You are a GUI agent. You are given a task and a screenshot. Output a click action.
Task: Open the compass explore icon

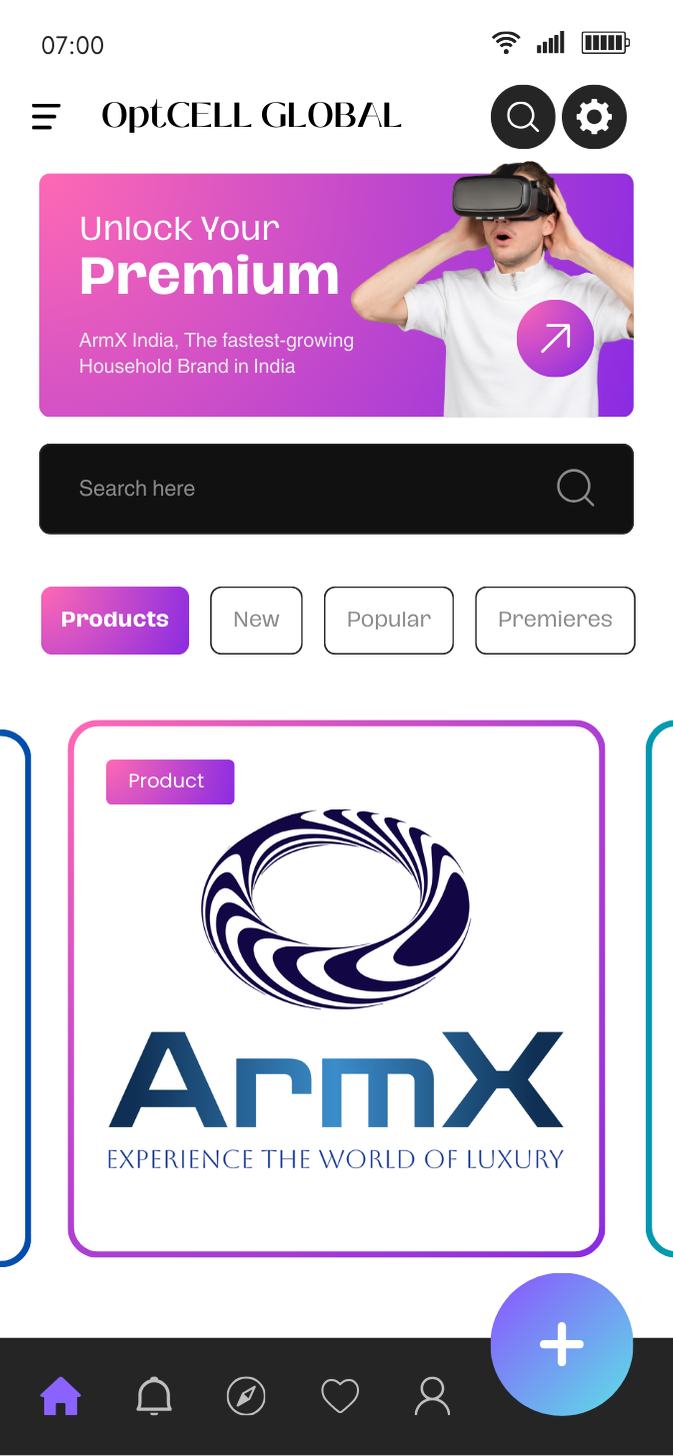(x=246, y=1396)
